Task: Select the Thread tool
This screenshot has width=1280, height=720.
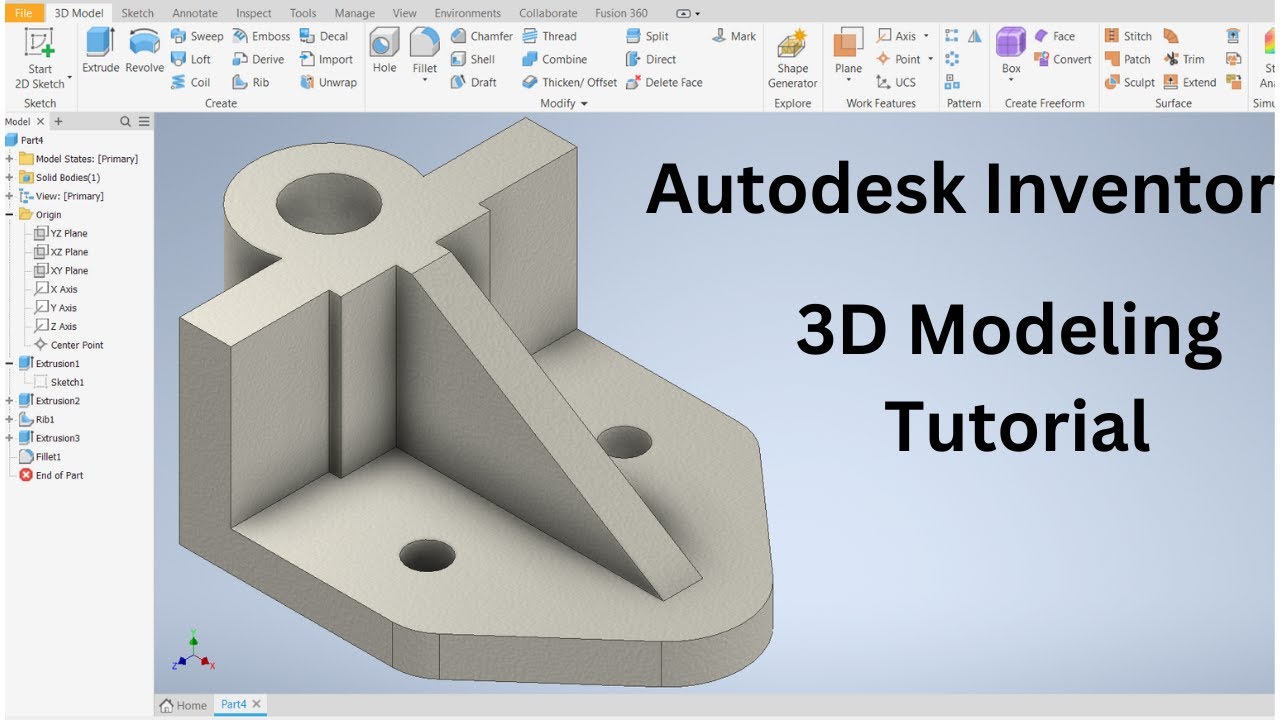Action: click(549, 36)
